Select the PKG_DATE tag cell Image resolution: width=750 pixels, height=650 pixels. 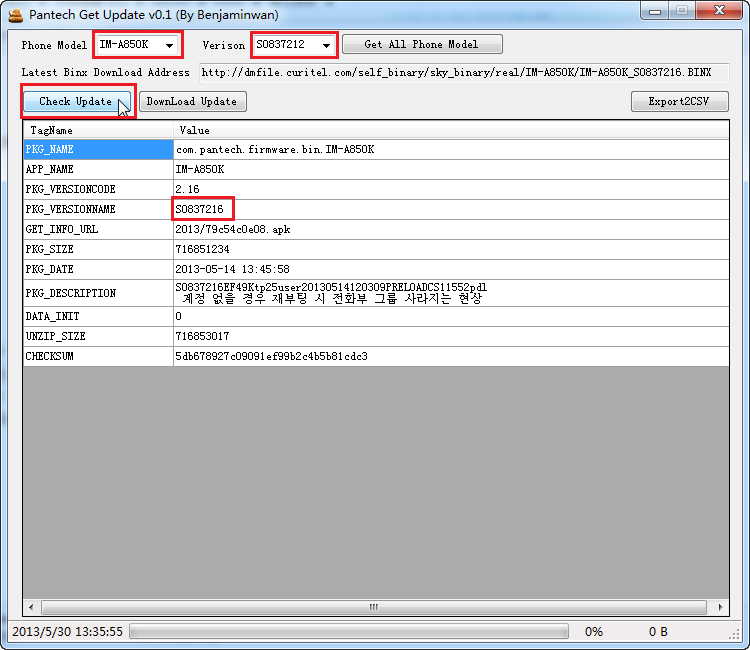98,269
